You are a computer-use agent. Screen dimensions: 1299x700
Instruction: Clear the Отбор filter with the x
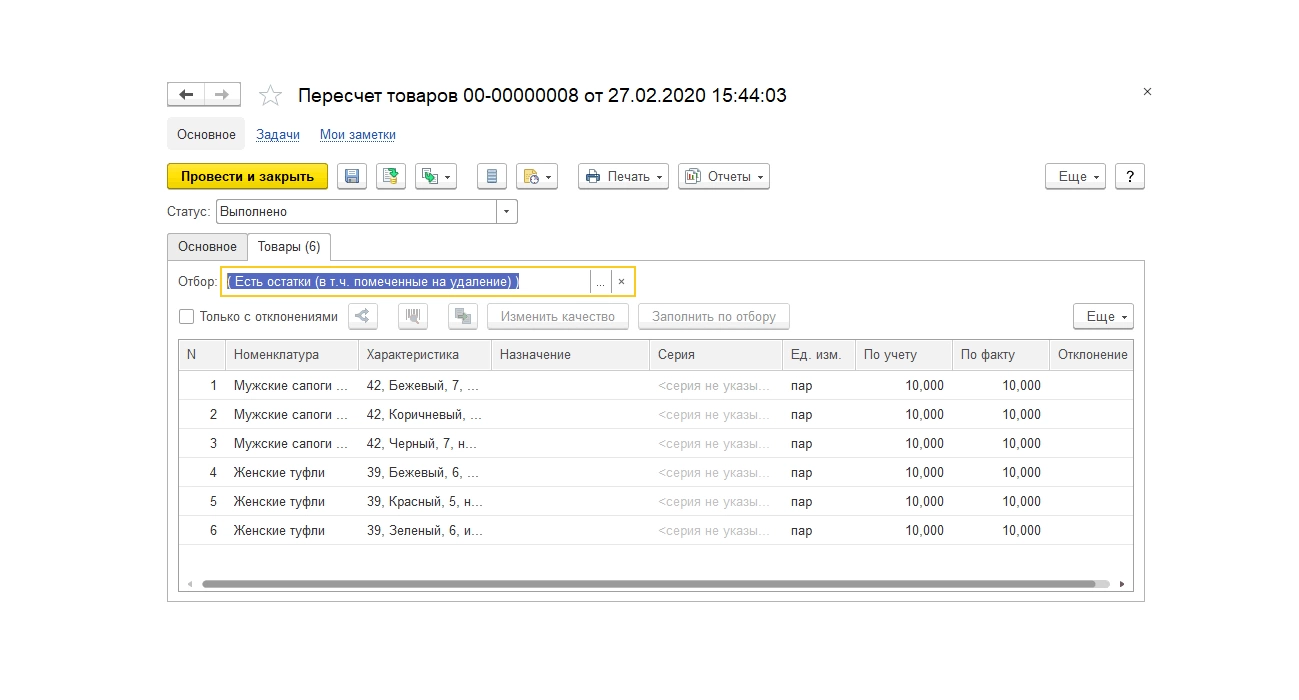click(x=622, y=282)
